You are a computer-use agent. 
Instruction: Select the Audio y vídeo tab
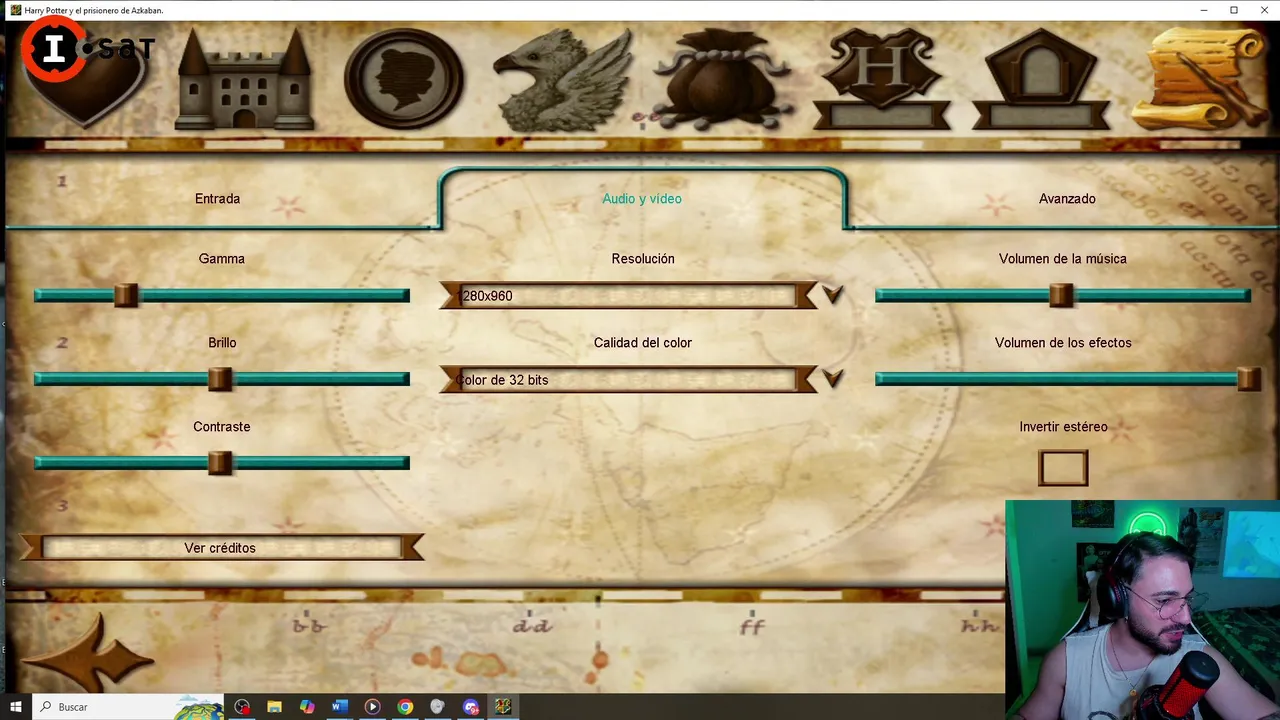point(642,199)
